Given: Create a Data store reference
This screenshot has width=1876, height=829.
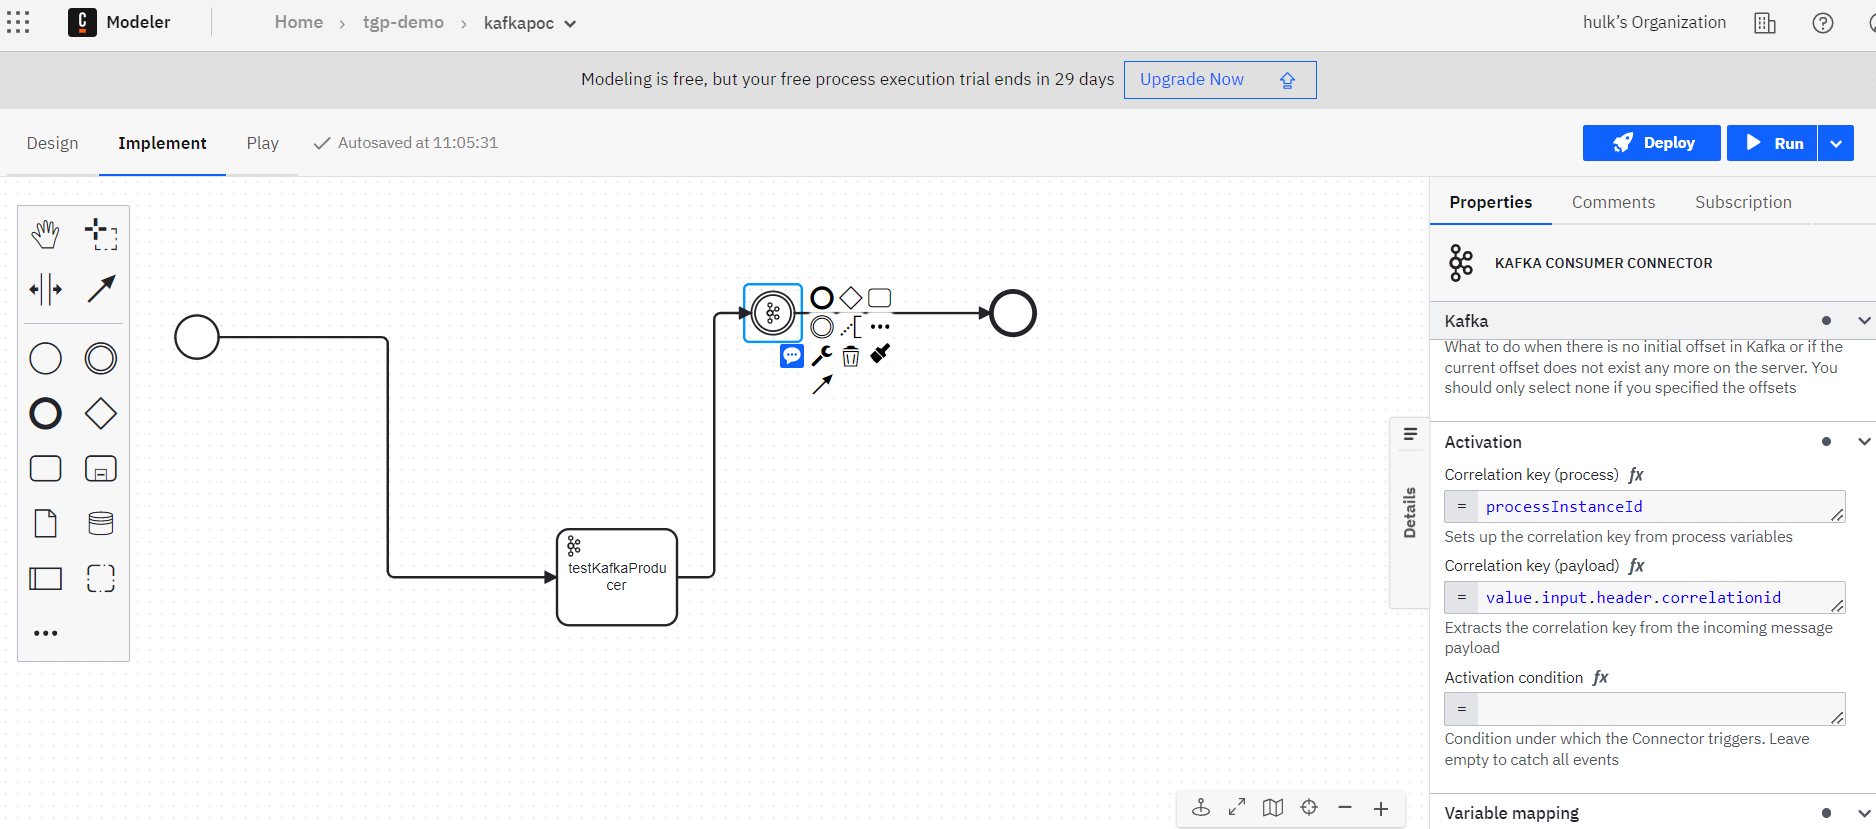Looking at the screenshot, I should (101, 523).
